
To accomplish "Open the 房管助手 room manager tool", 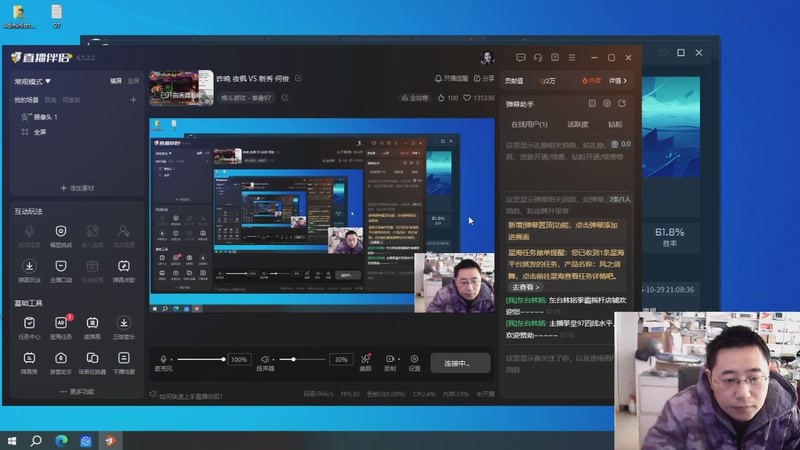I will point(61,362).
